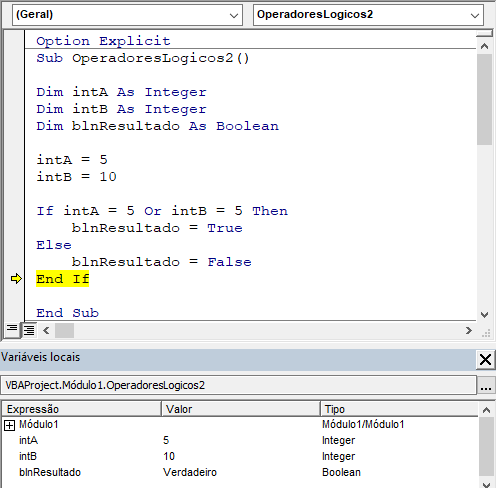The height and width of the screenshot is (488, 496).
Task: Click the horizontal scroll left arrow
Action: (x=46, y=330)
